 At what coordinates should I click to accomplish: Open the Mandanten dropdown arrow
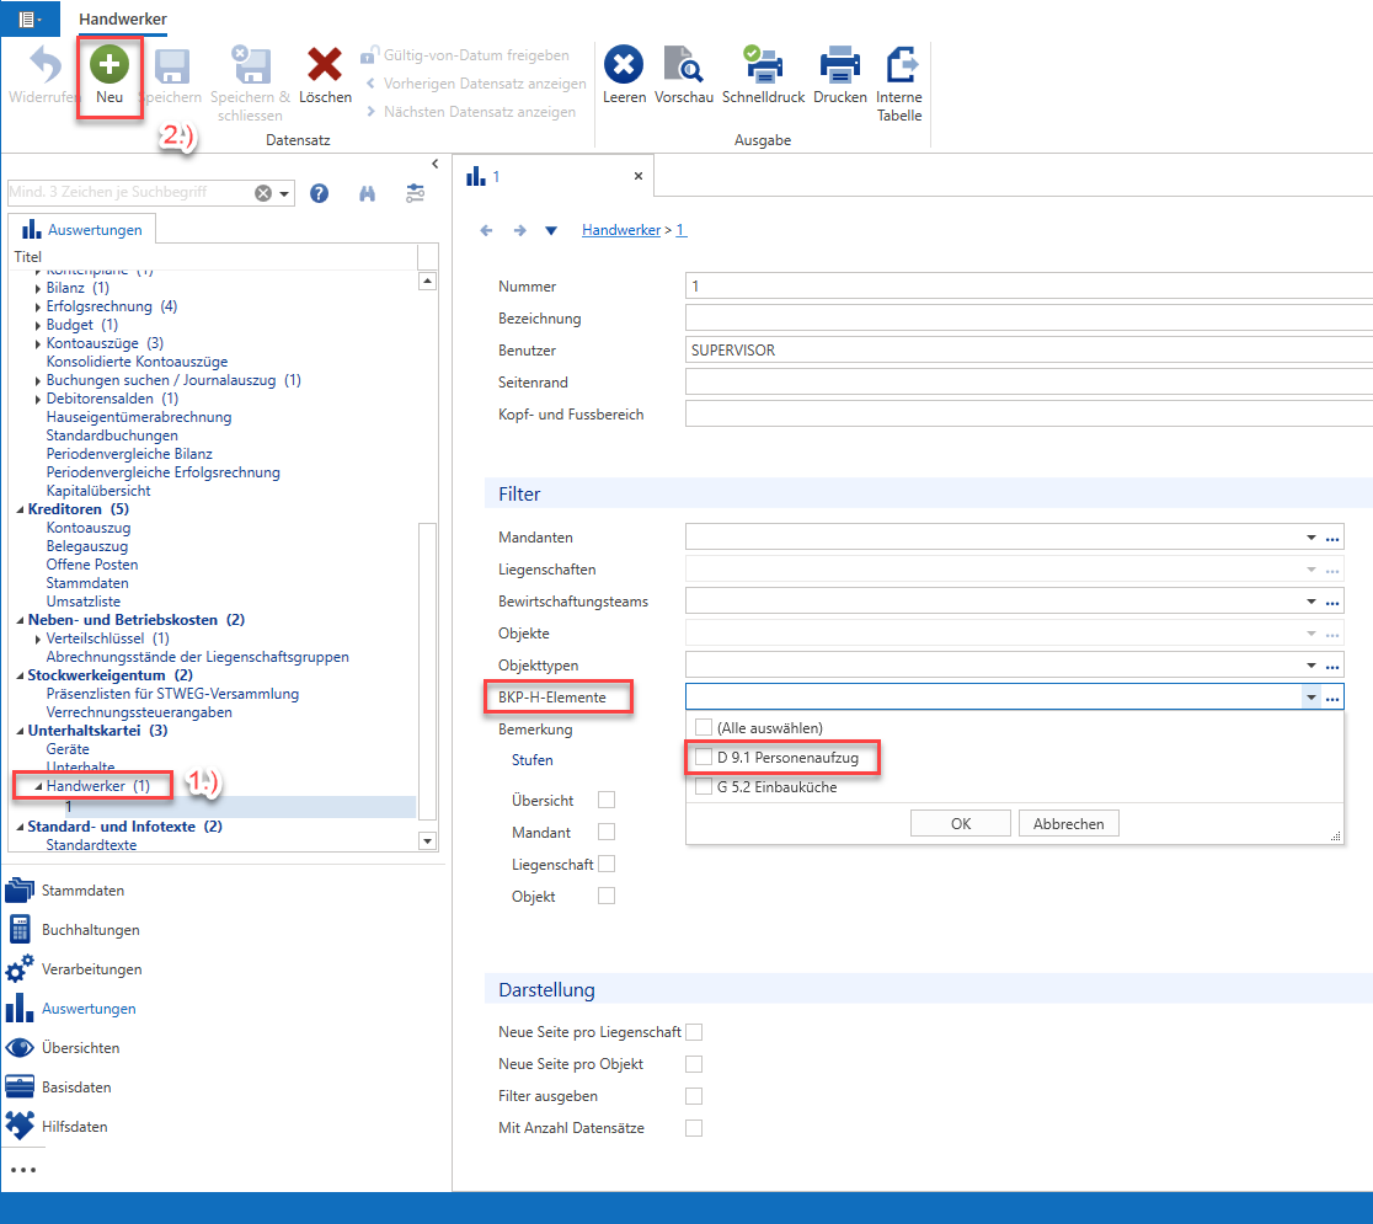click(x=1311, y=538)
